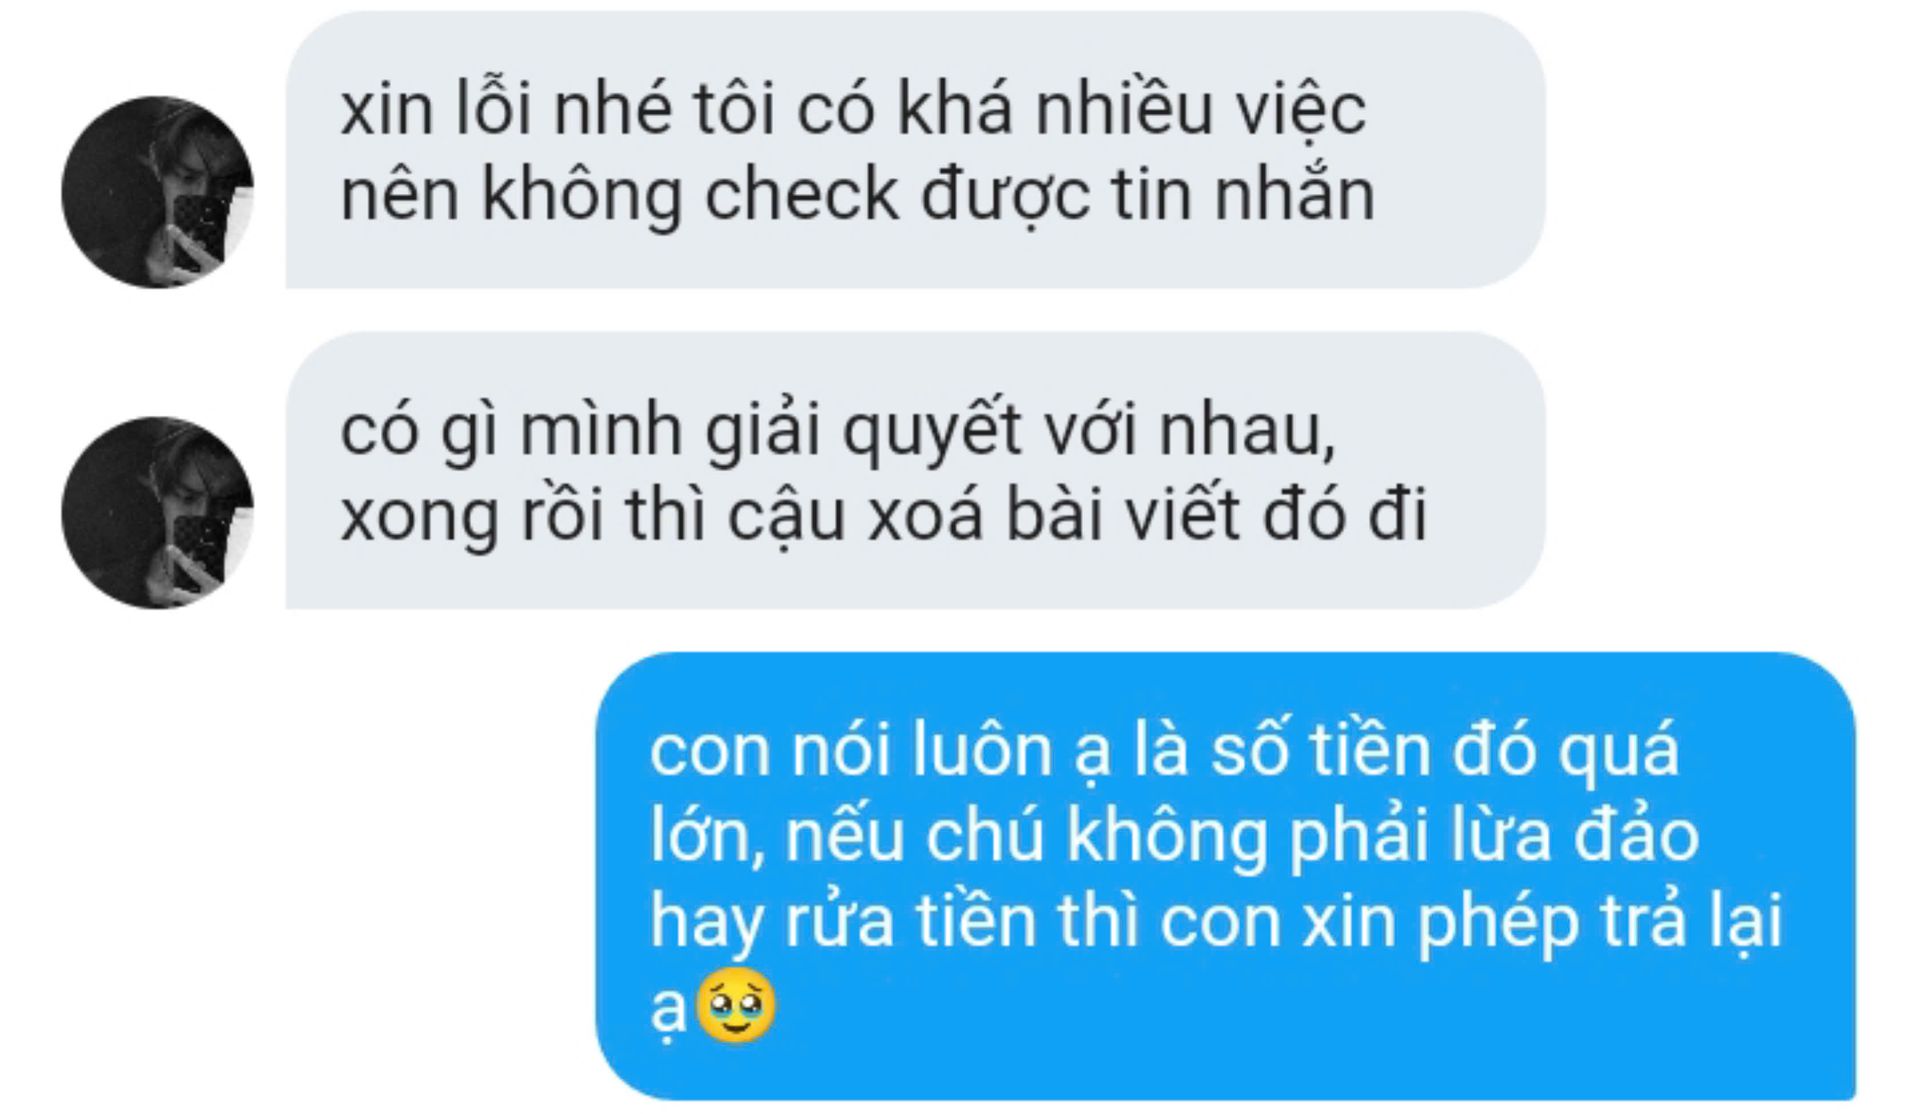Select the gray bubble starting "có gì mình"
Screen dimensions: 1920x1114
tap(915, 470)
